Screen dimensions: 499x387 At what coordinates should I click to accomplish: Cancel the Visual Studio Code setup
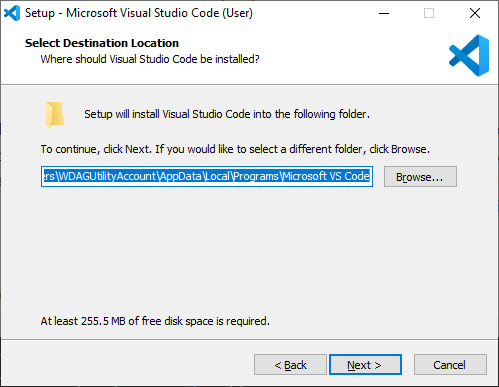tap(450, 365)
